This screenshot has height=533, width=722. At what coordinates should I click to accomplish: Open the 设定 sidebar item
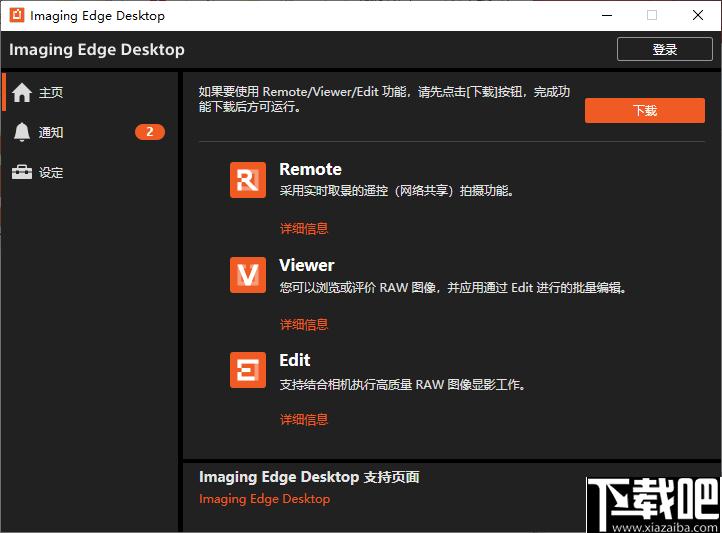(90, 173)
